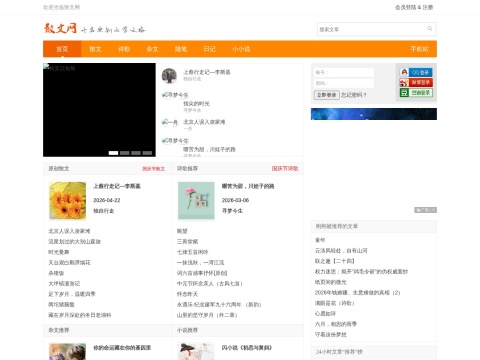Open the red 国庆节诗歌 link
Viewport: 480px width, 360px height.
coord(285,169)
